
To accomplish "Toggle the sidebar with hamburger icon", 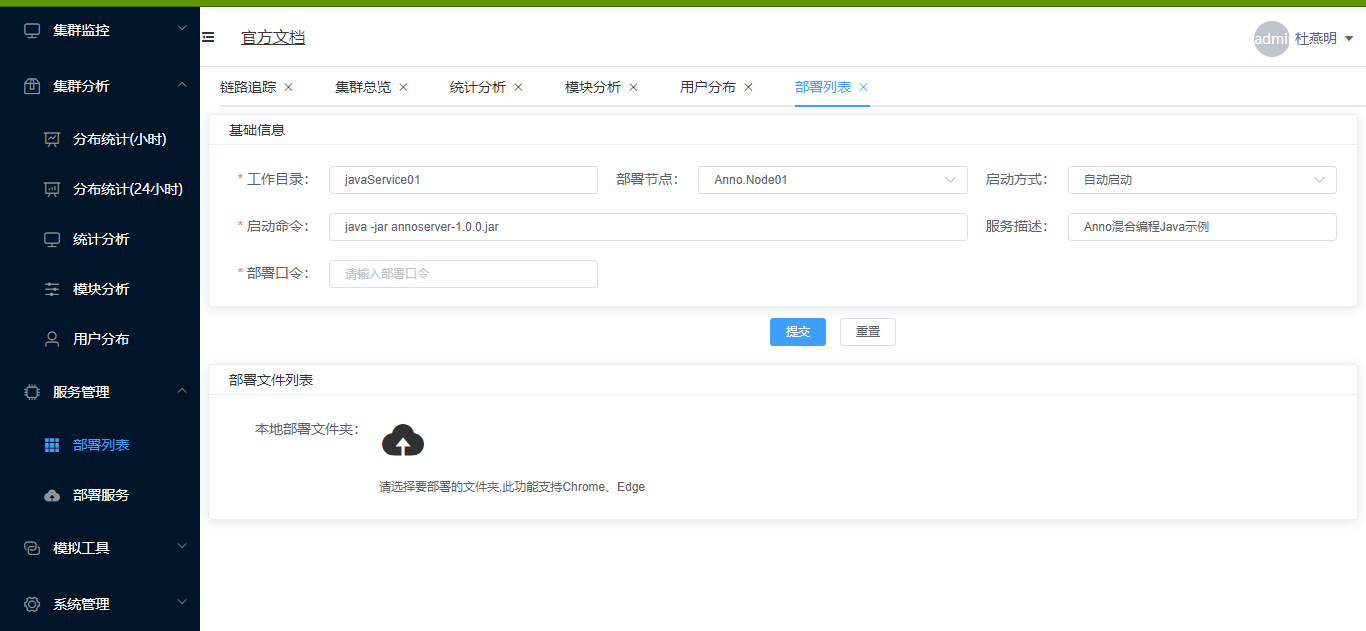I will click(208, 37).
